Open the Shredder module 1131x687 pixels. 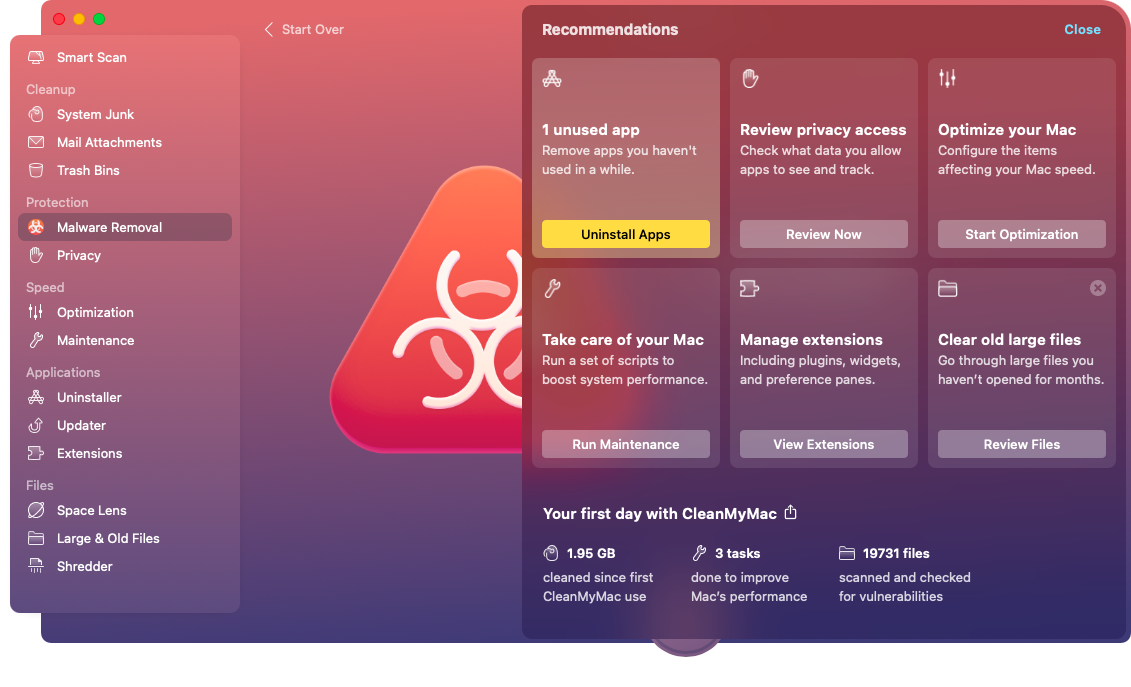point(125,567)
